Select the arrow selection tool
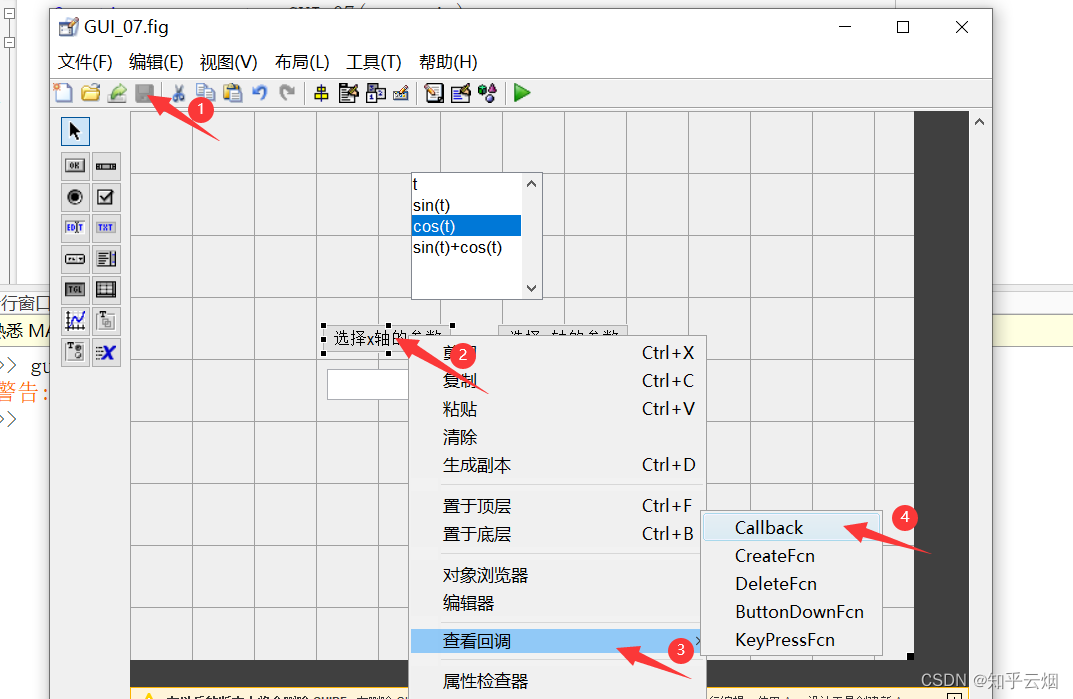1073x699 pixels. click(75, 131)
